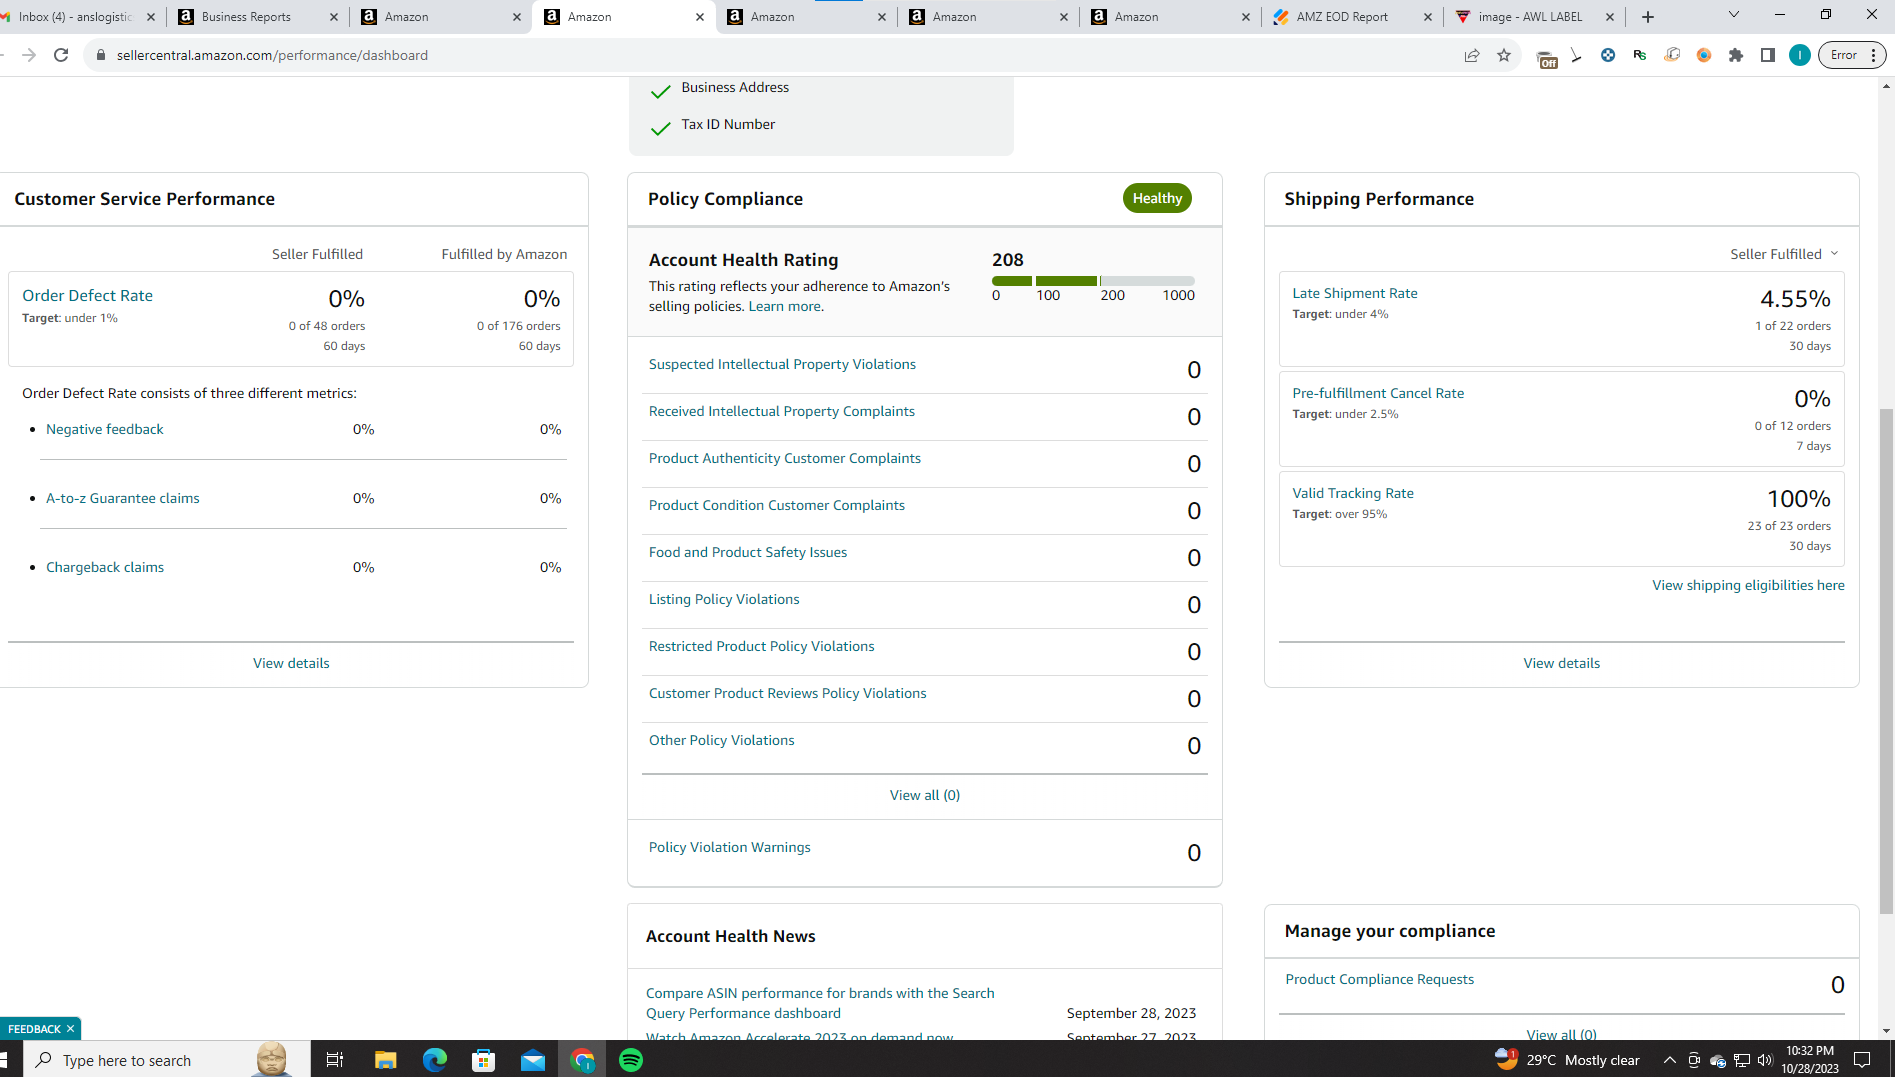
Task: Open Listing Policy Violations
Action: (x=723, y=599)
